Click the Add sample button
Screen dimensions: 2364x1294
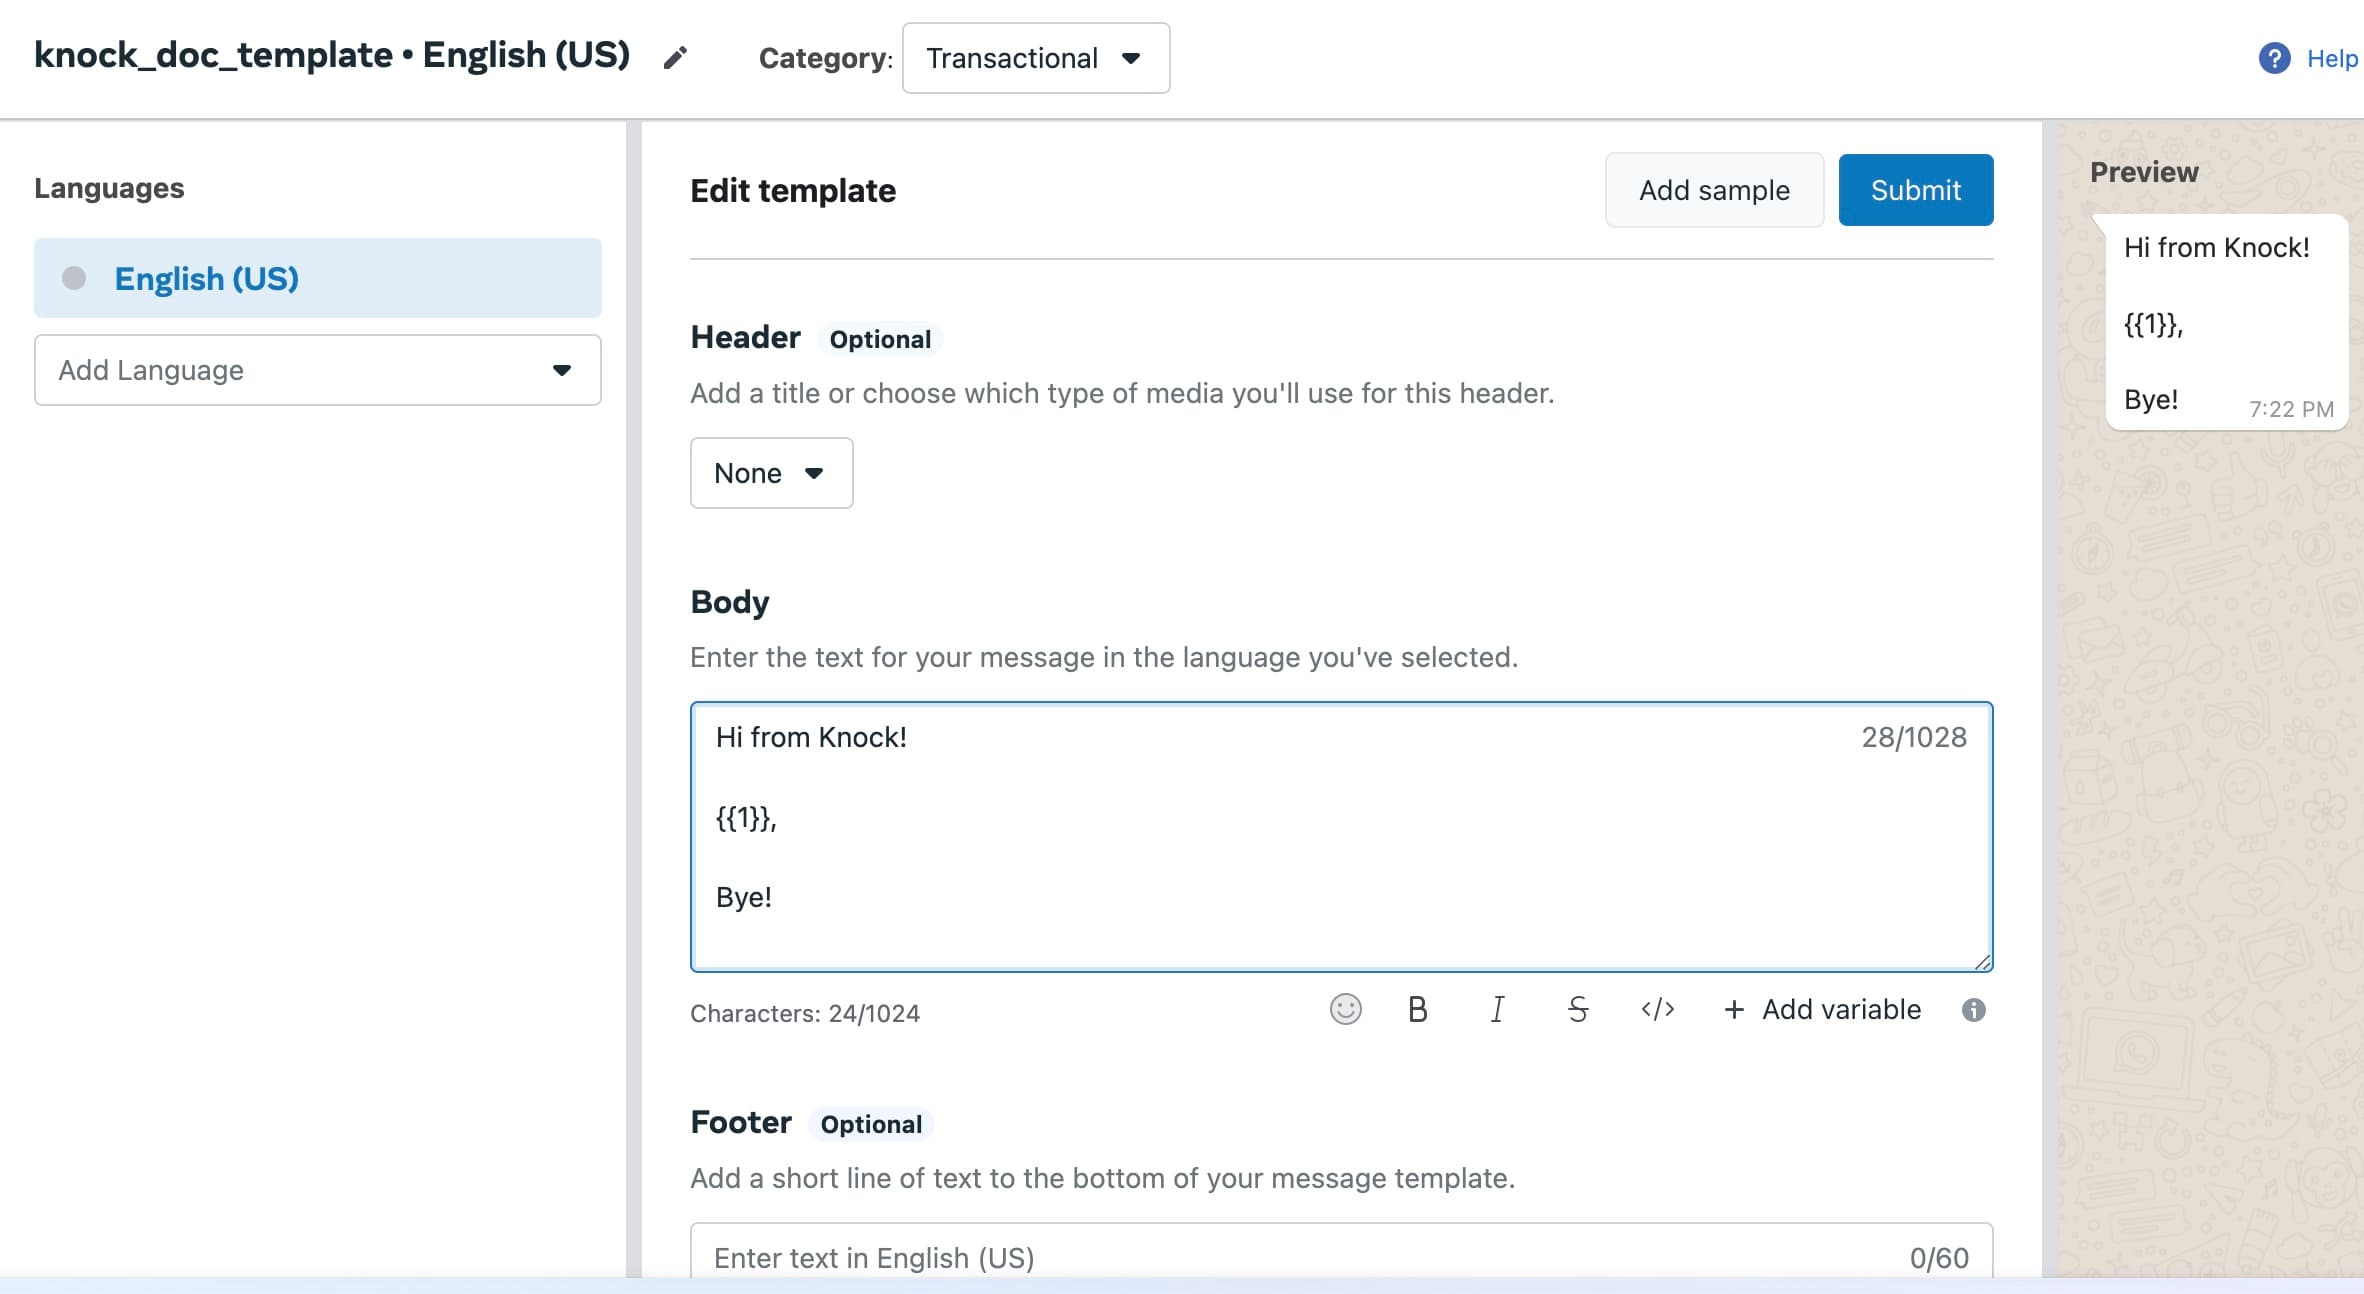1714,189
